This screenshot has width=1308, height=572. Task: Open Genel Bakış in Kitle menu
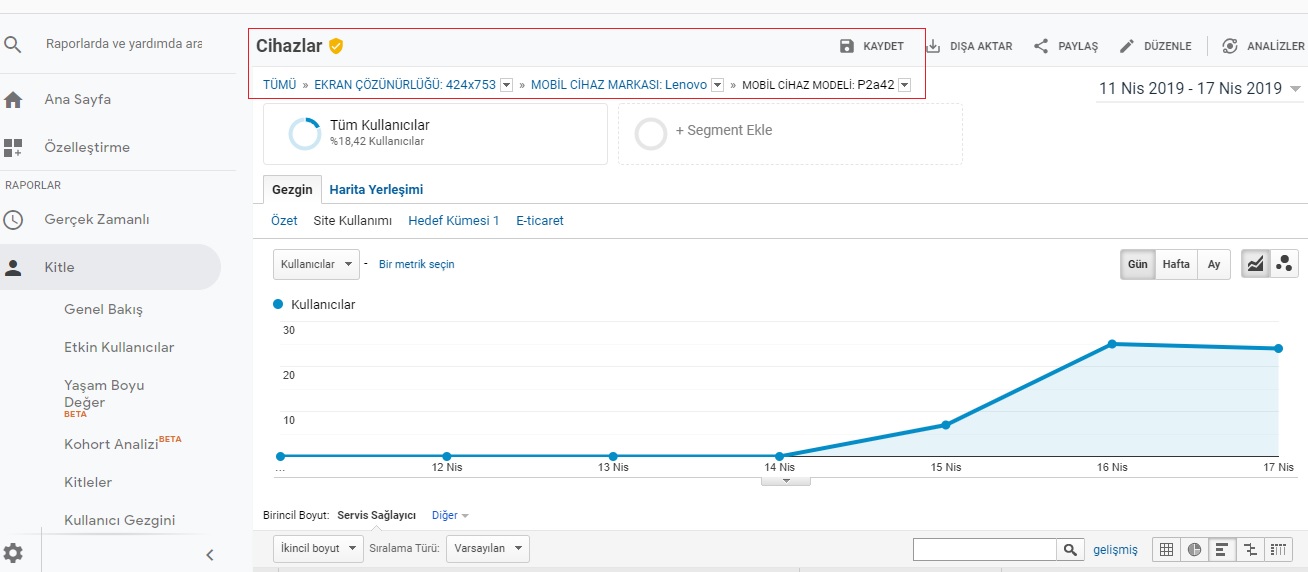[104, 309]
